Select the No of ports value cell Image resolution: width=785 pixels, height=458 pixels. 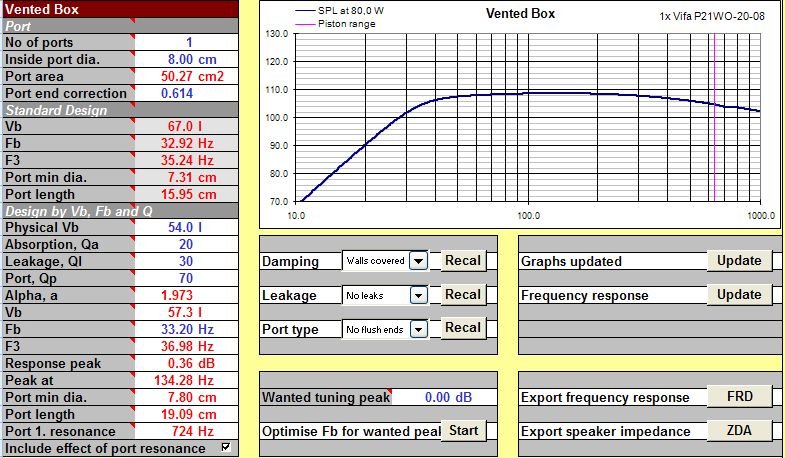point(188,42)
